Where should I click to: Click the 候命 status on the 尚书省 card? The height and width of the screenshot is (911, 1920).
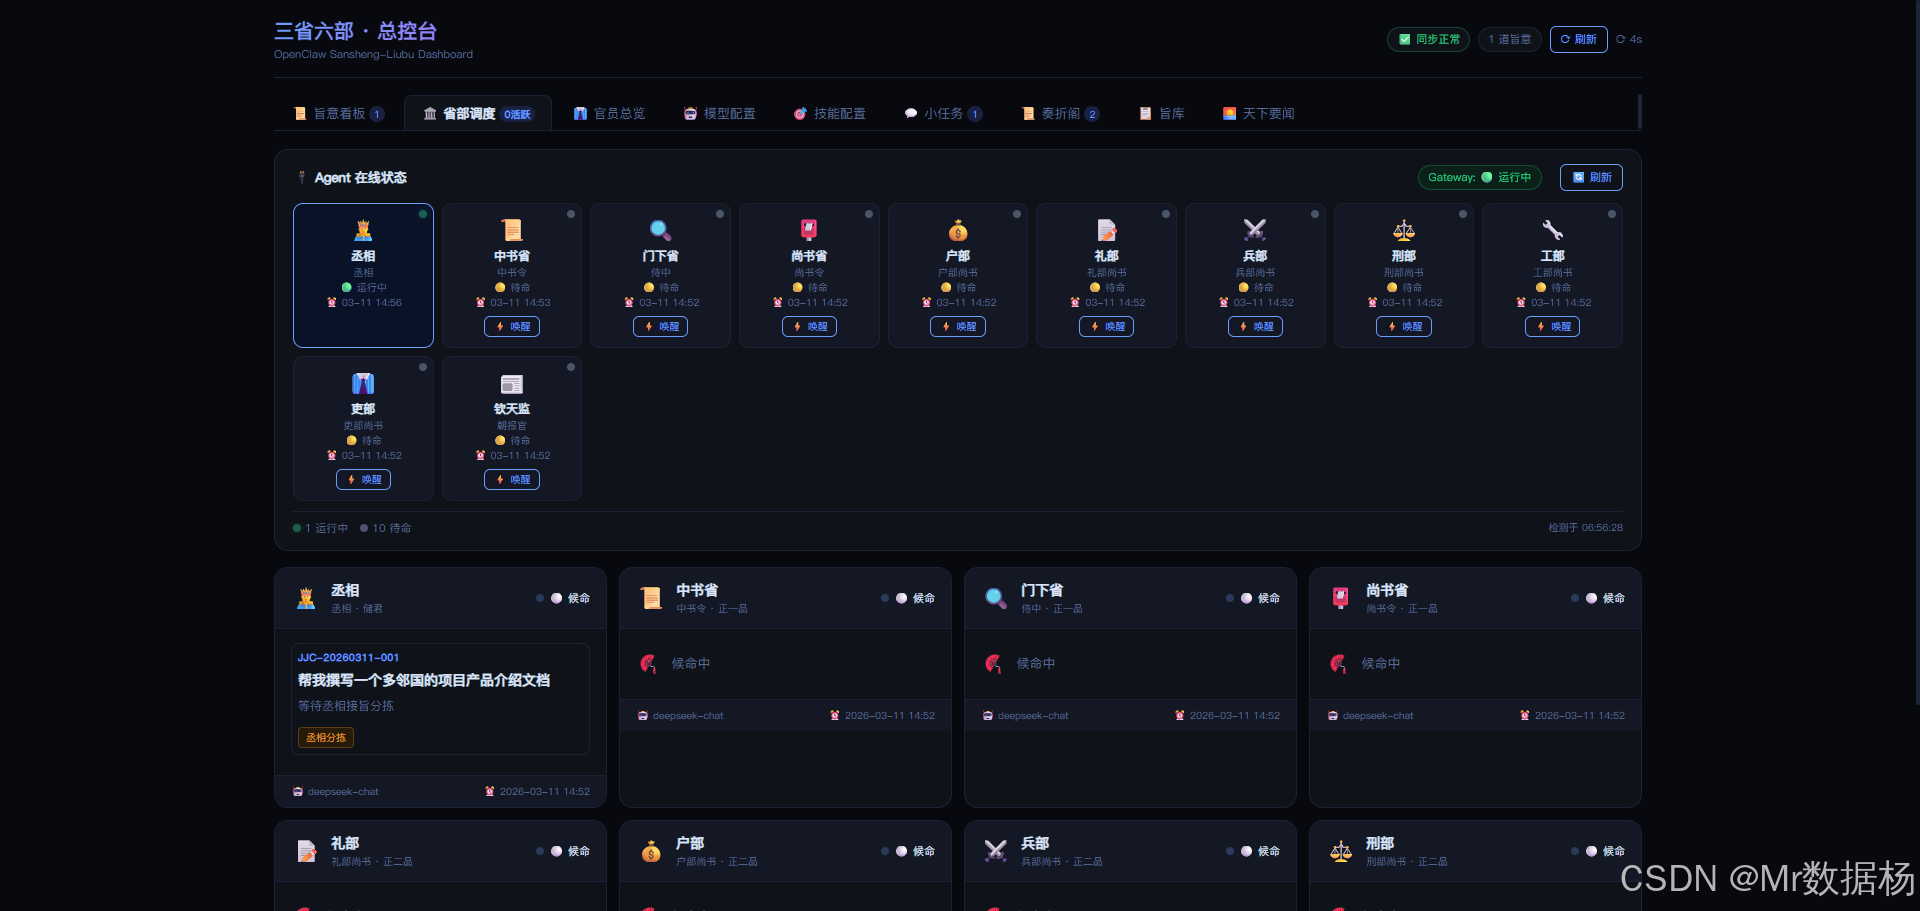pos(1606,598)
